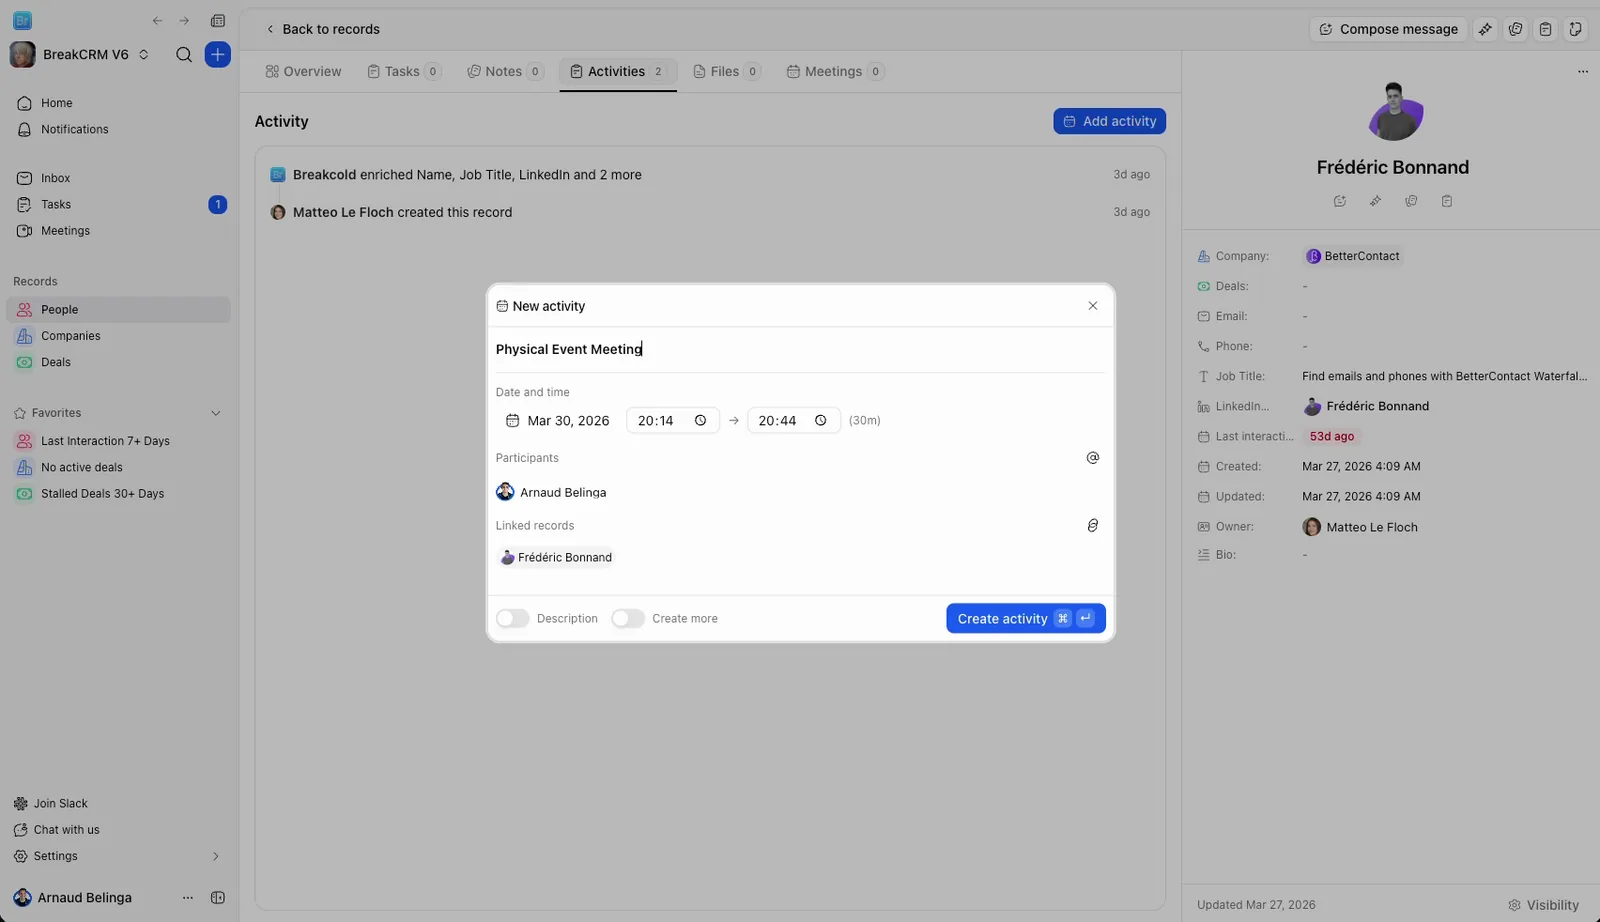The width and height of the screenshot is (1600, 922).
Task: Select the Notes tab
Action: (x=505, y=72)
